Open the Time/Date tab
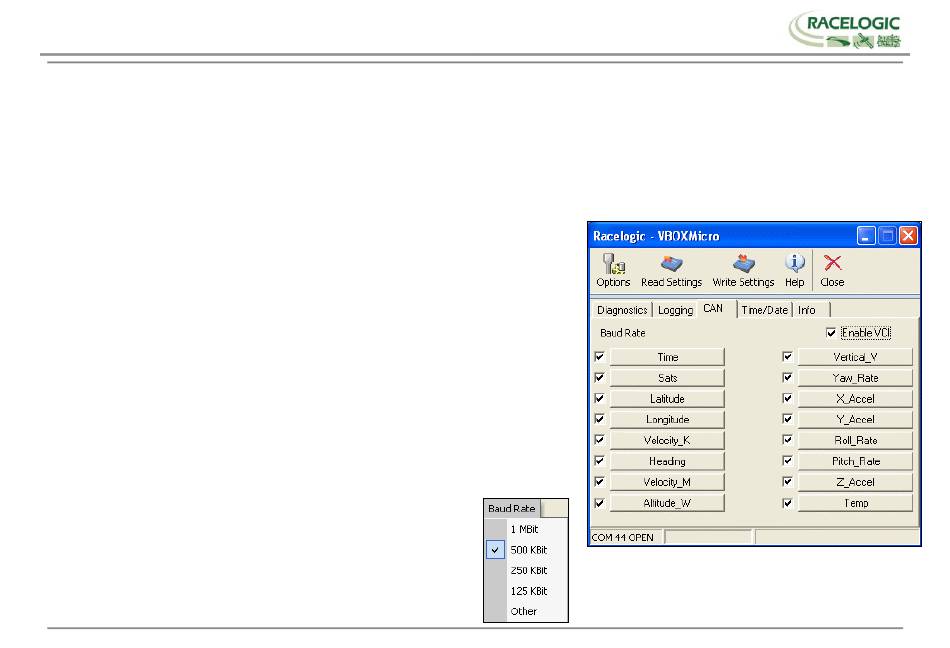Image resolution: width=950 pixels, height=648 pixels. pyautogui.click(x=764, y=310)
